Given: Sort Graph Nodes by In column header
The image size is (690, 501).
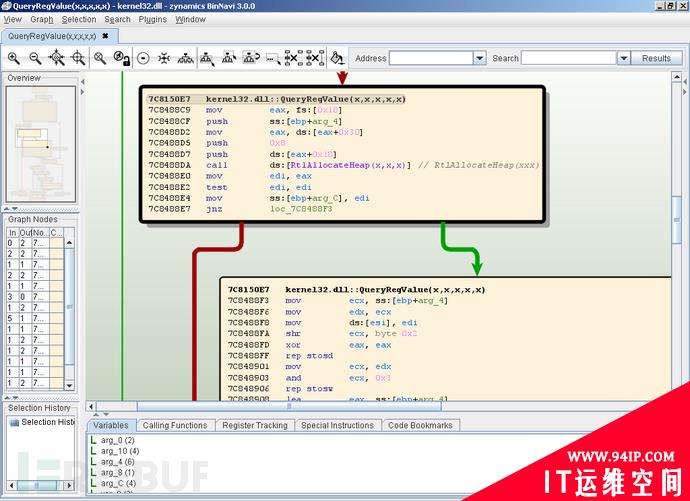Looking at the screenshot, I should tap(13, 233).
